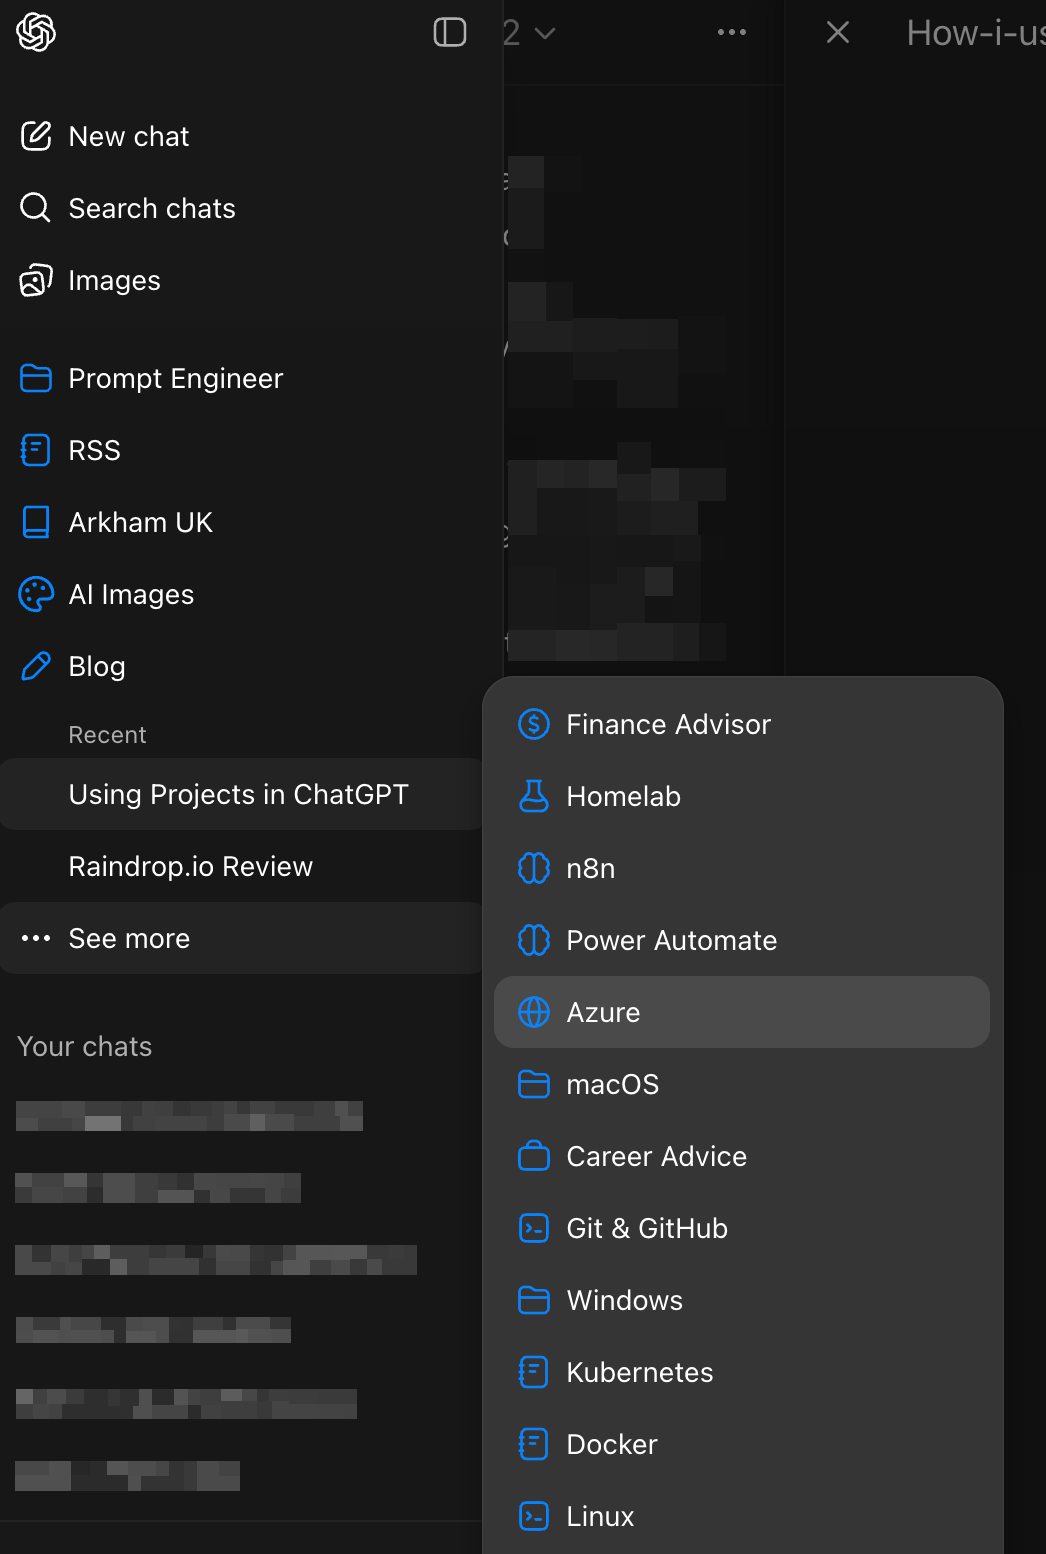Select the Career Advice briefcase icon
The height and width of the screenshot is (1554, 1046).
point(534,1156)
